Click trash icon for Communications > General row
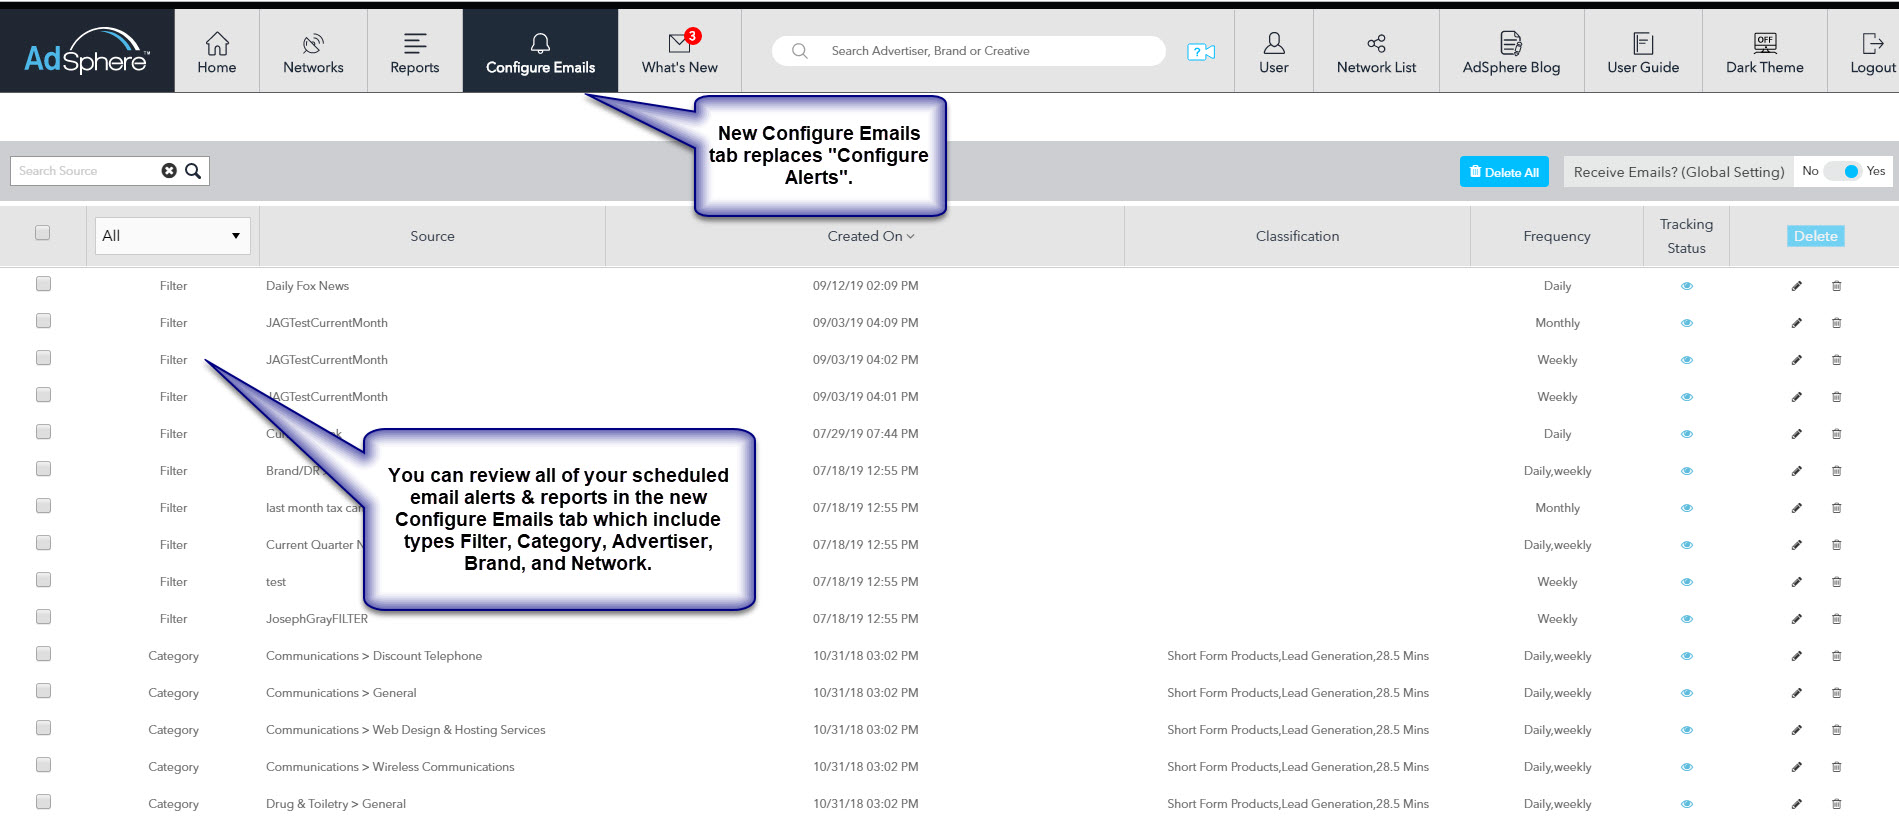The height and width of the screenshot is (821, 1899). point(1836,693)
